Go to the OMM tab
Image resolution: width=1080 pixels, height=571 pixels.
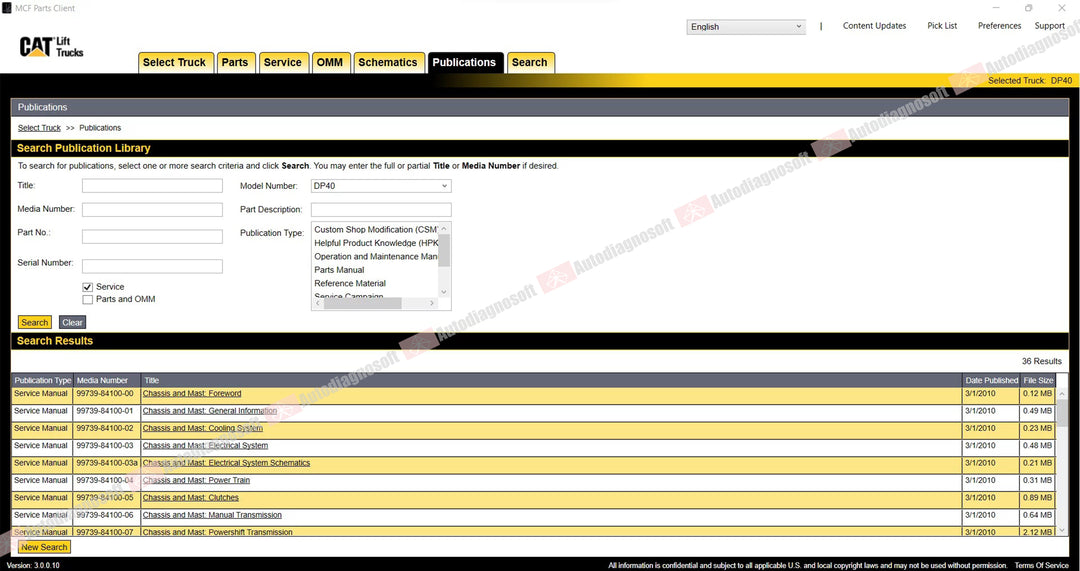(330, 62)
